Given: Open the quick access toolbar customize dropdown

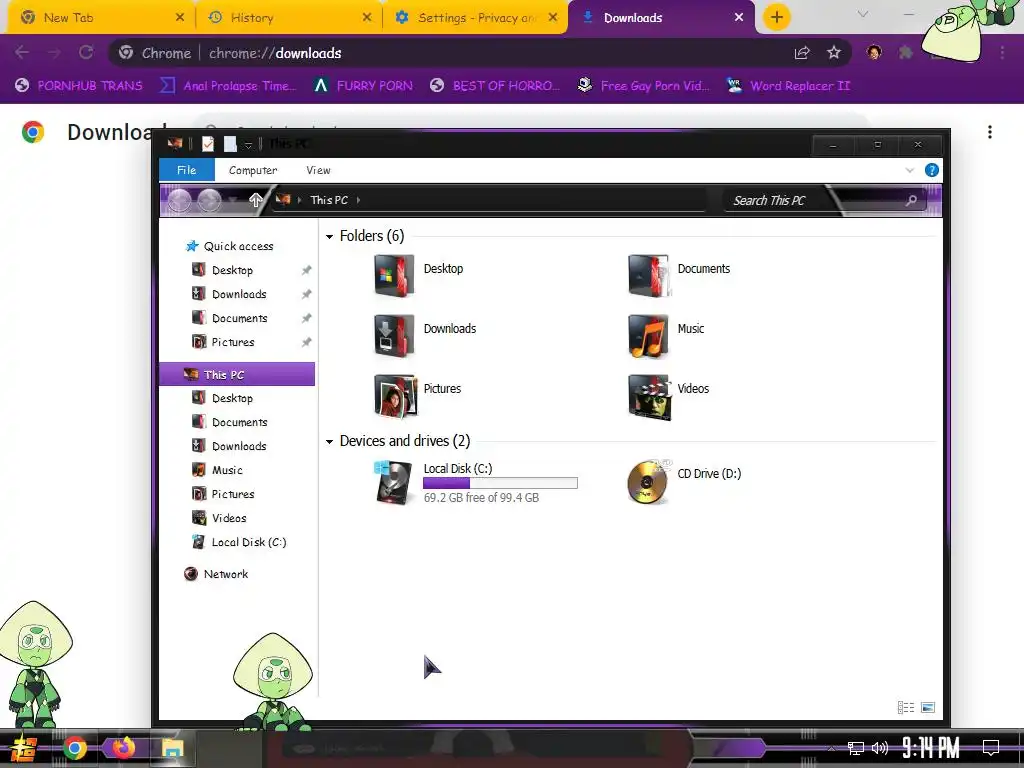Looking at the screenshot, I should (x=248, y=145).
